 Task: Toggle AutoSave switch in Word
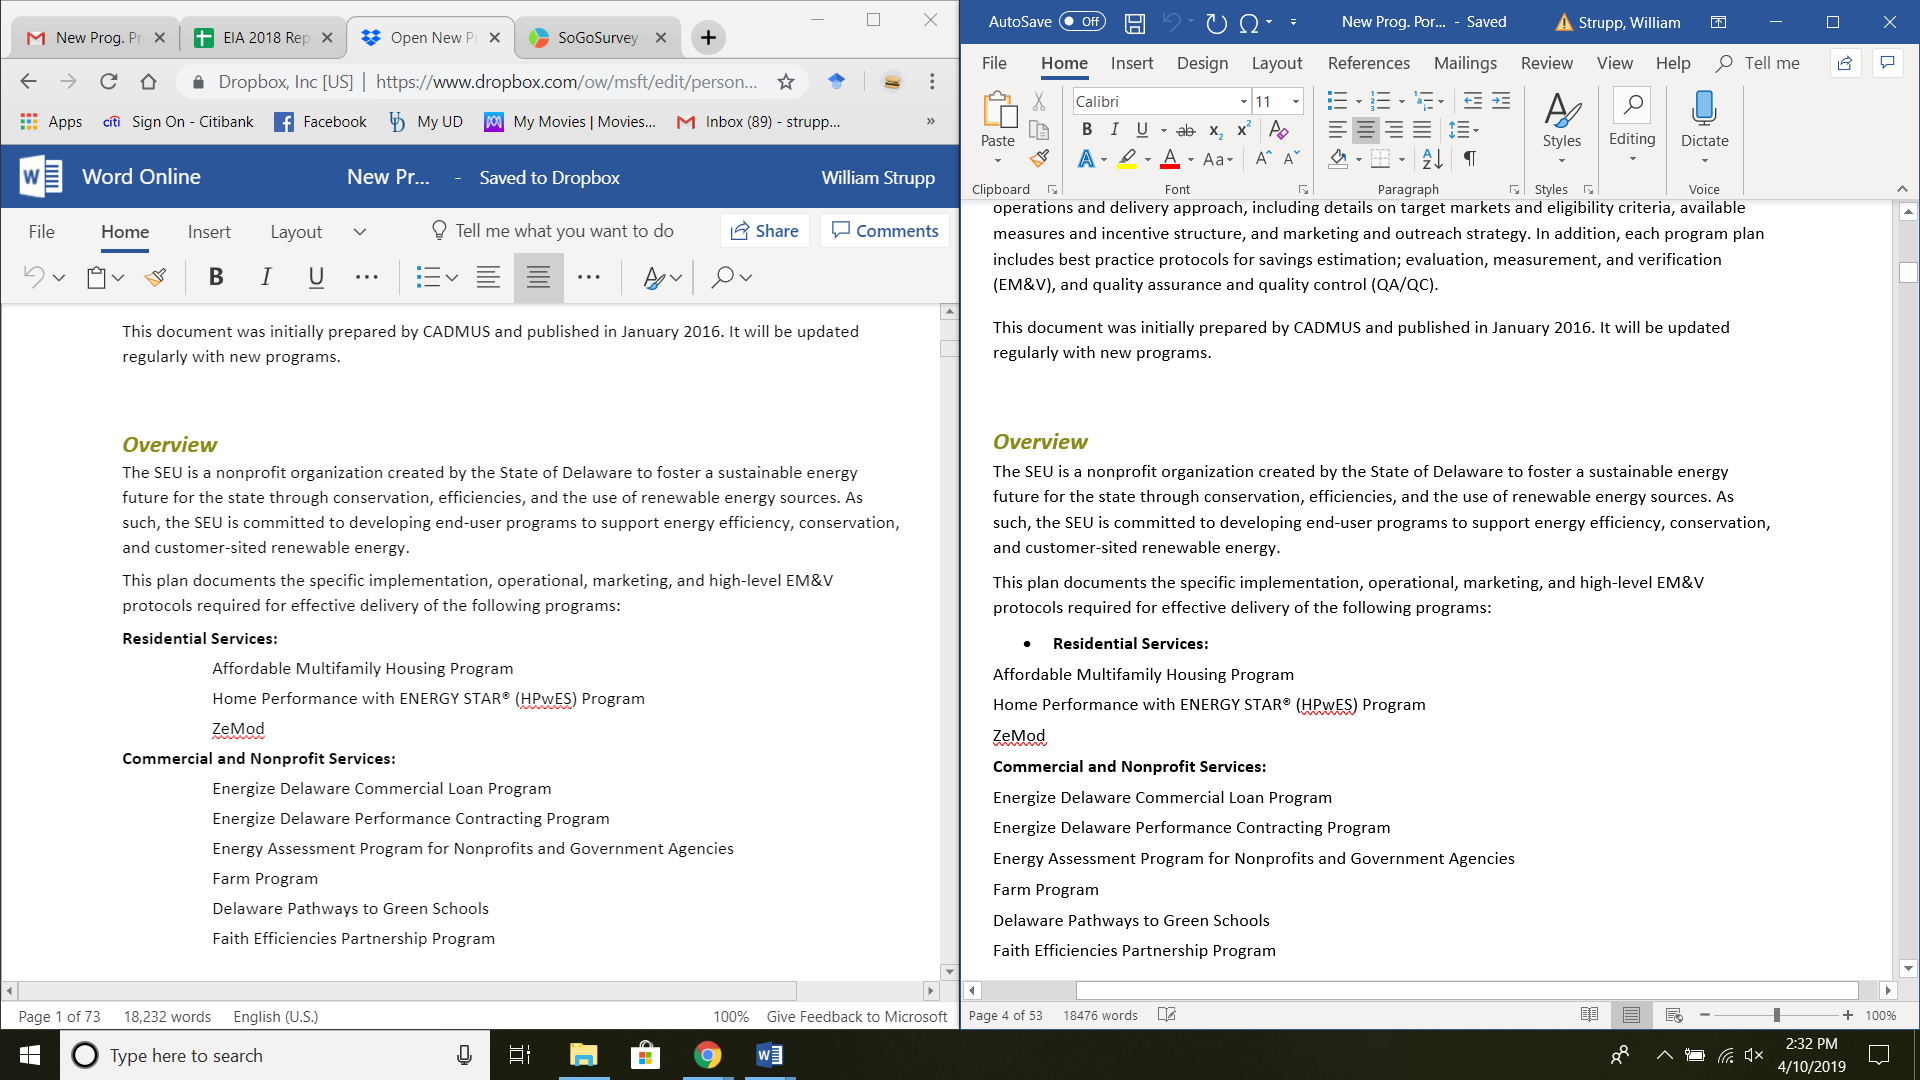tap(1081, 22)
